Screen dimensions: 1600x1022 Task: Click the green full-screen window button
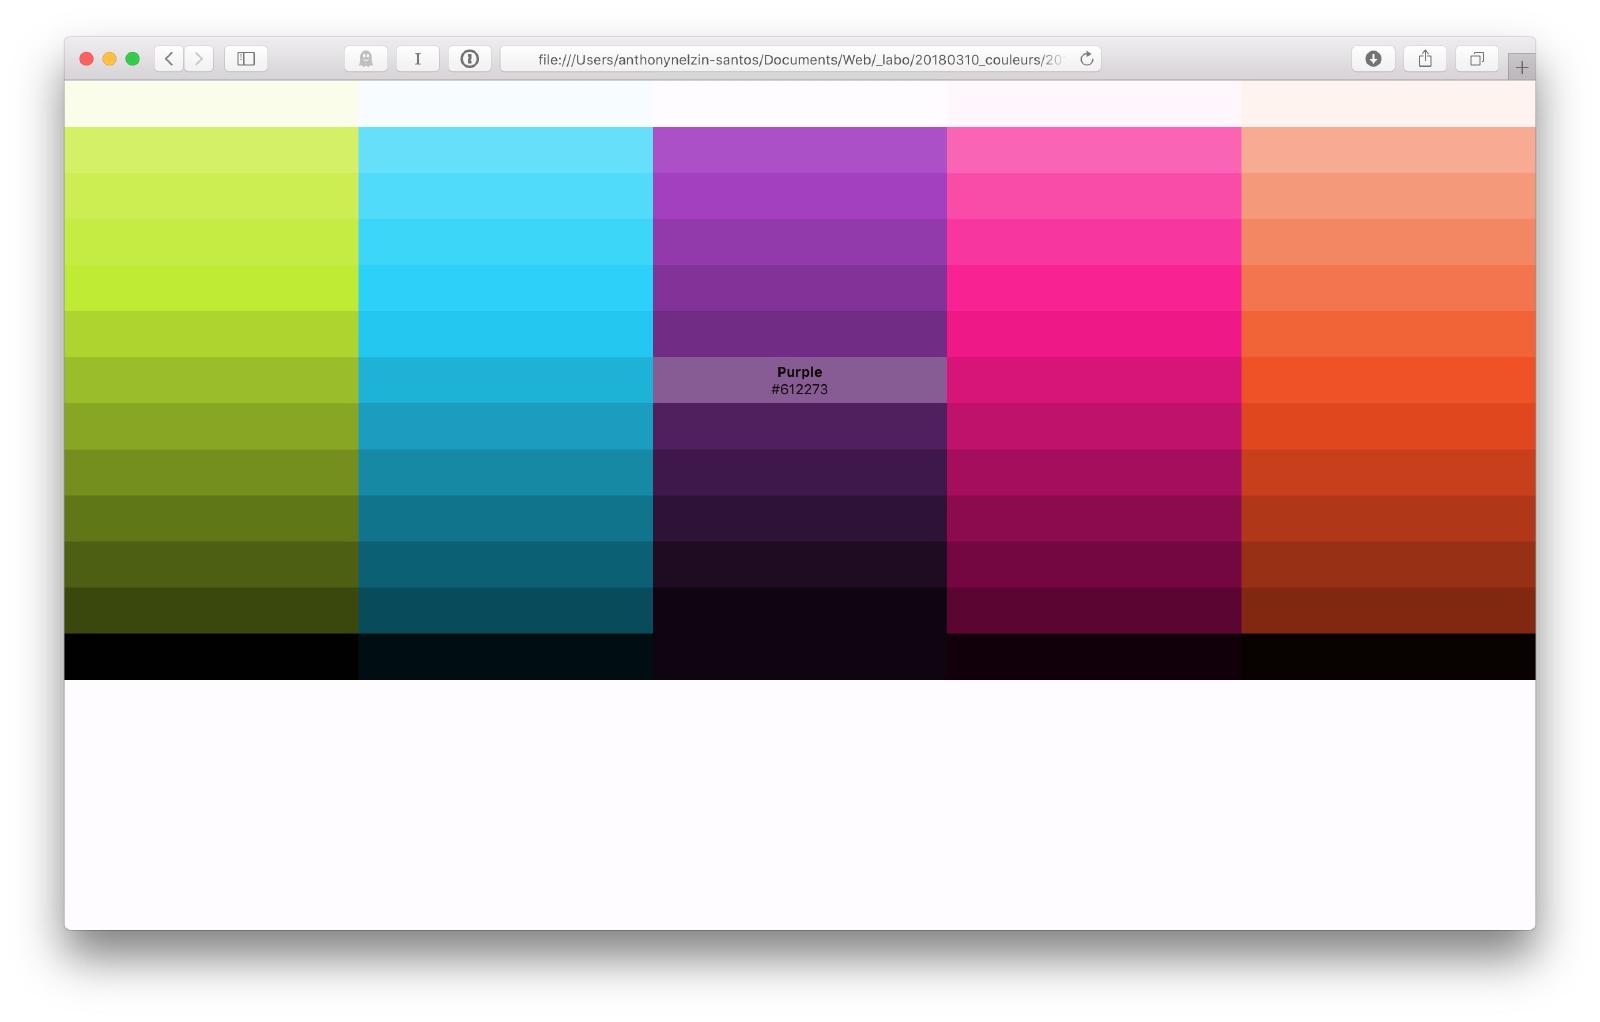[x=132, y=59]
